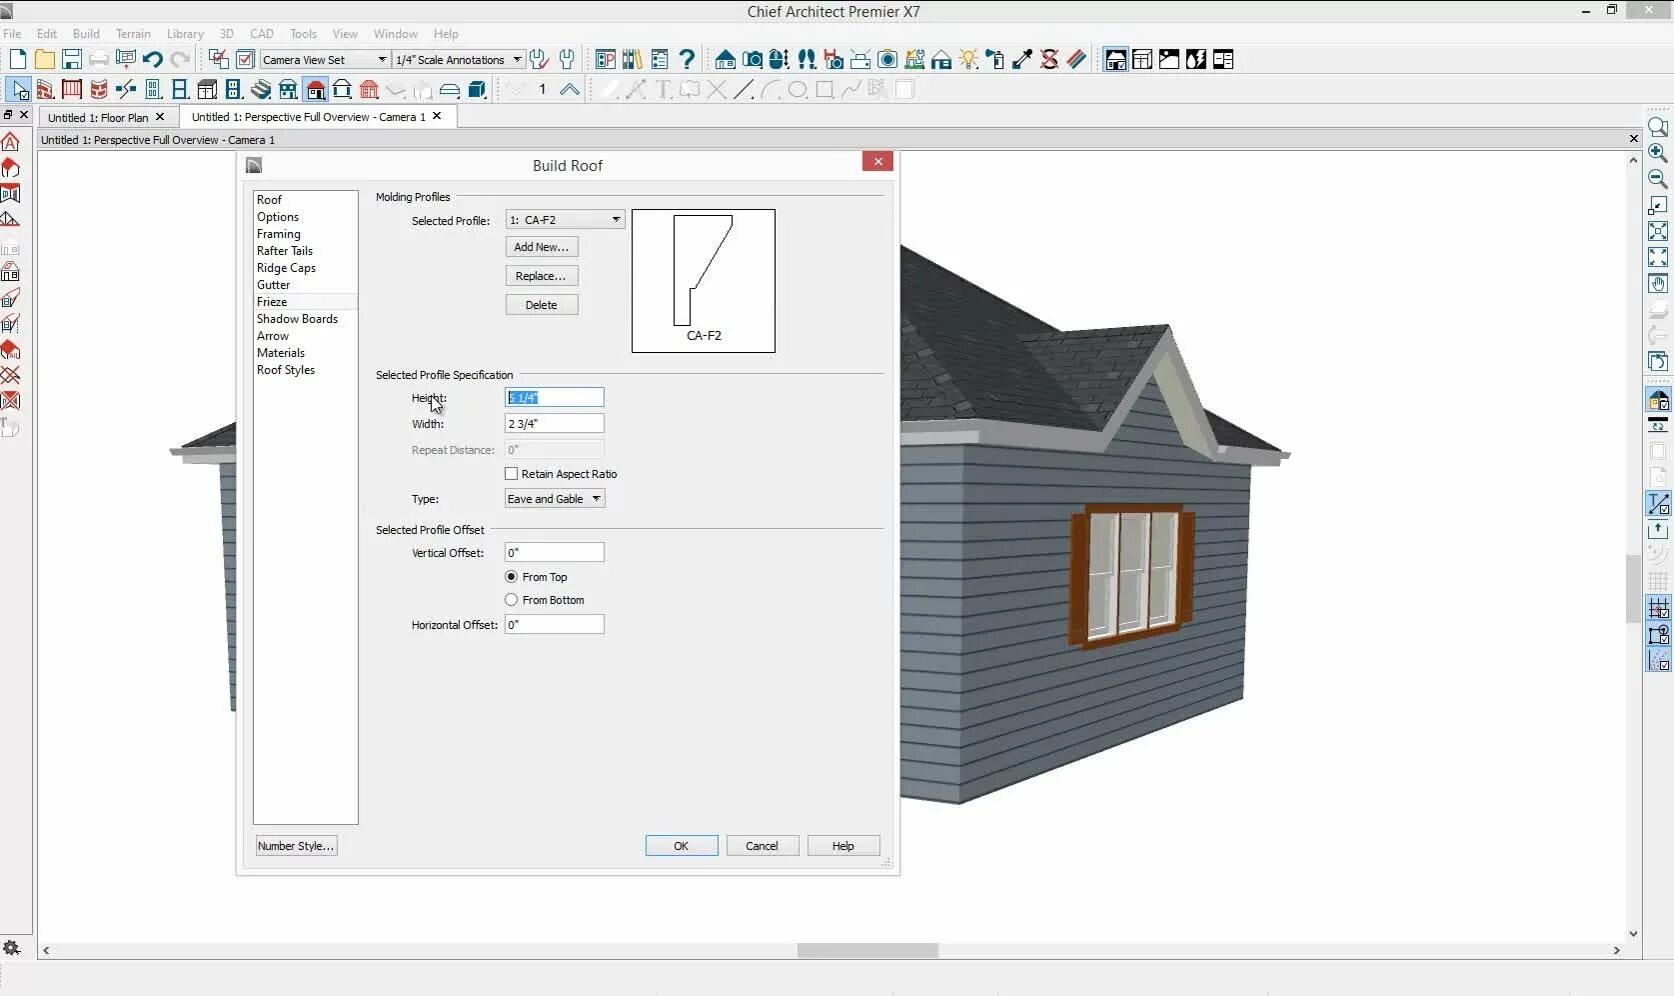Open a plan with the folder icon
Screen dimensions: 1674x996
coord(45,60)
